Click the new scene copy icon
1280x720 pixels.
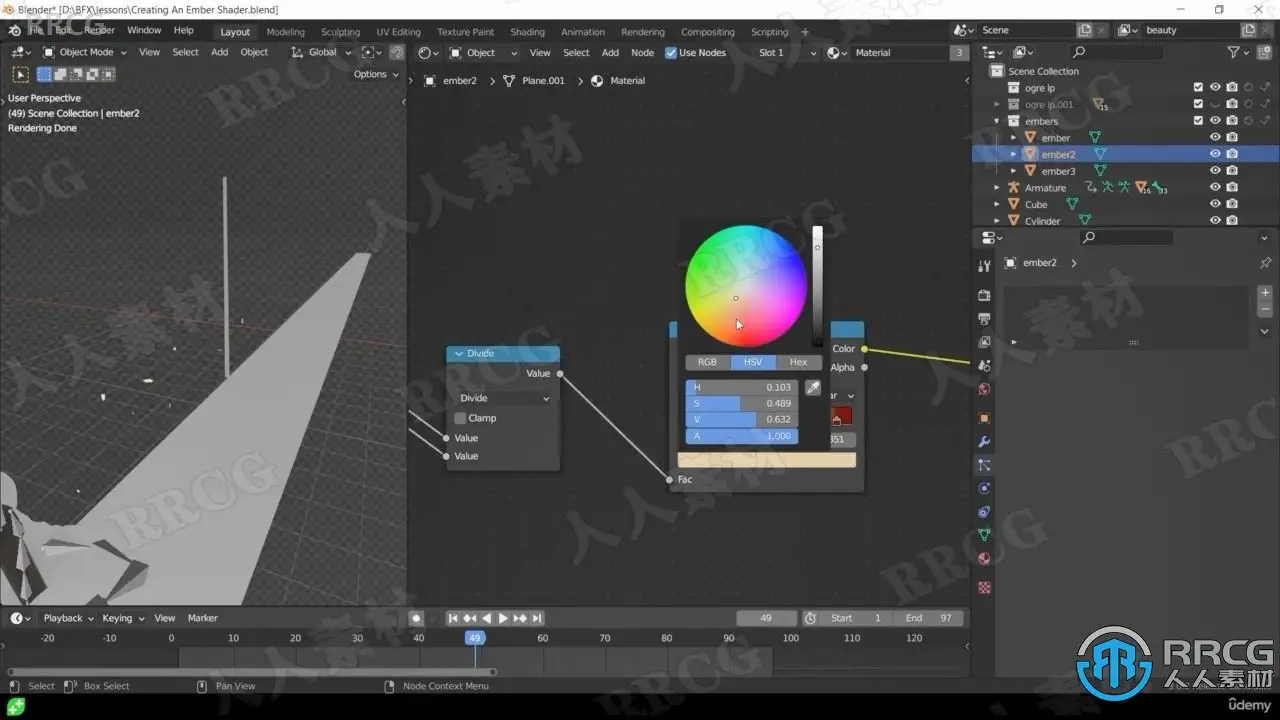[x=1085, y=30]
